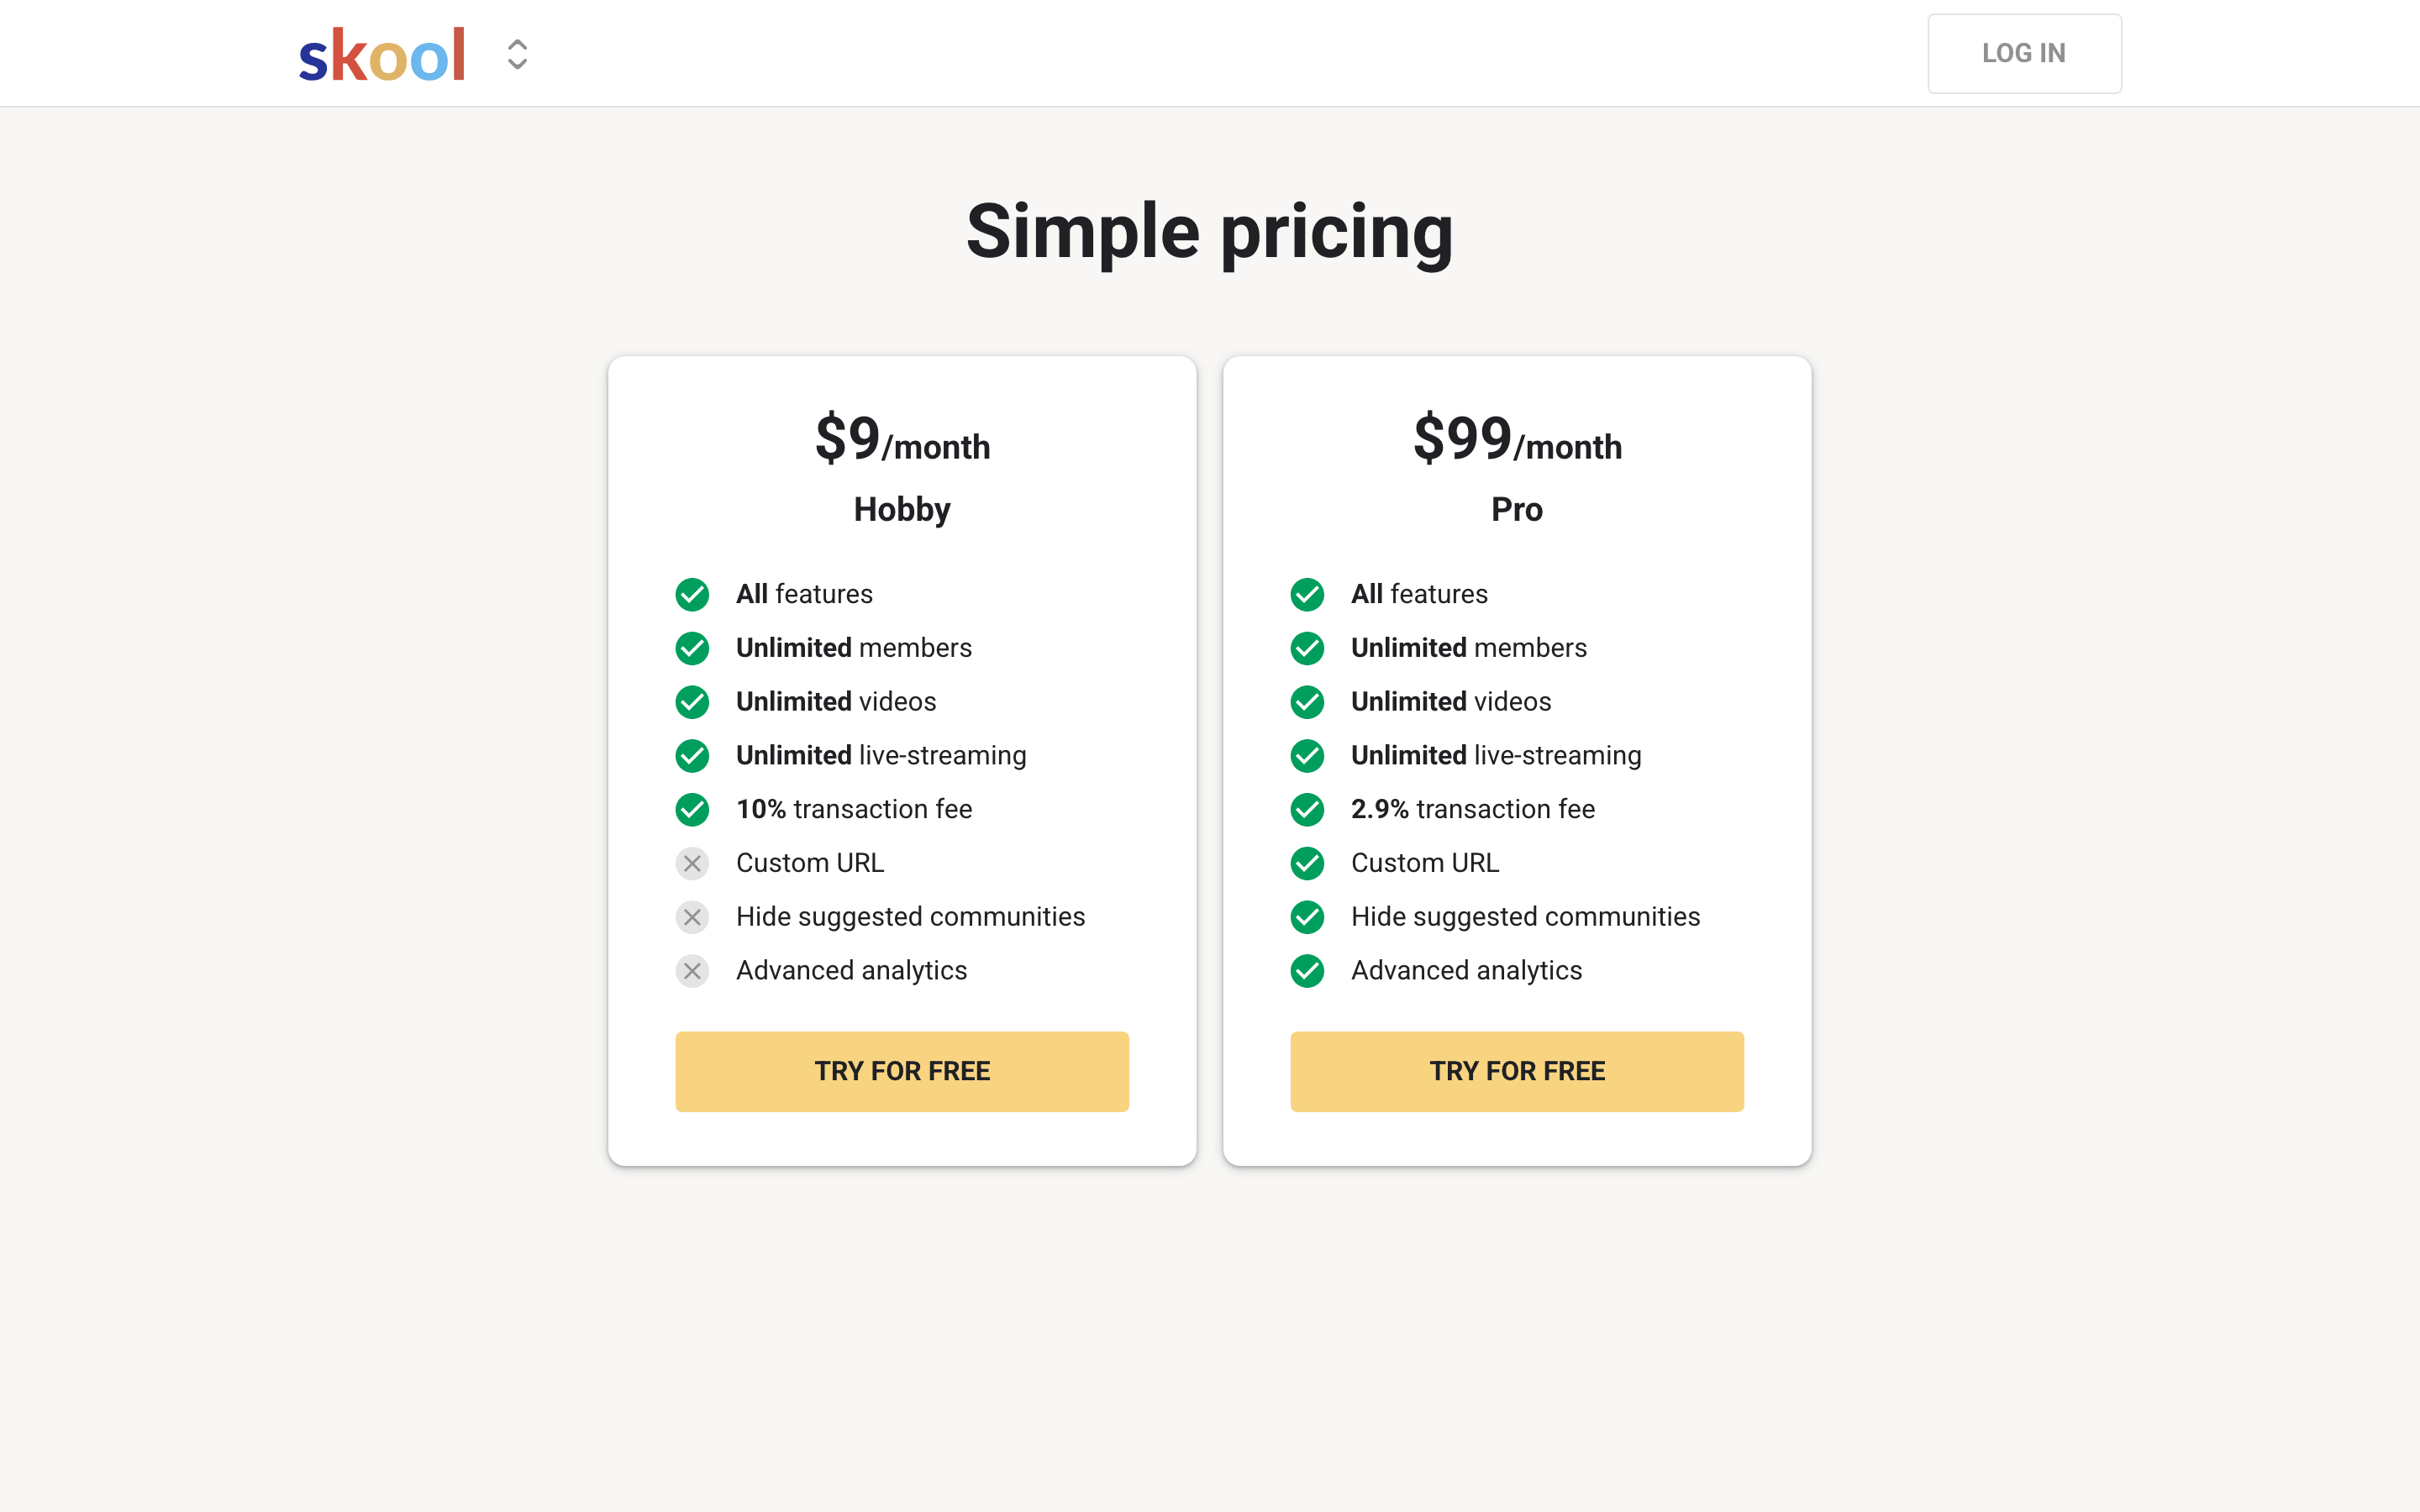Click the Simple pricing heading

point(1210,231)
